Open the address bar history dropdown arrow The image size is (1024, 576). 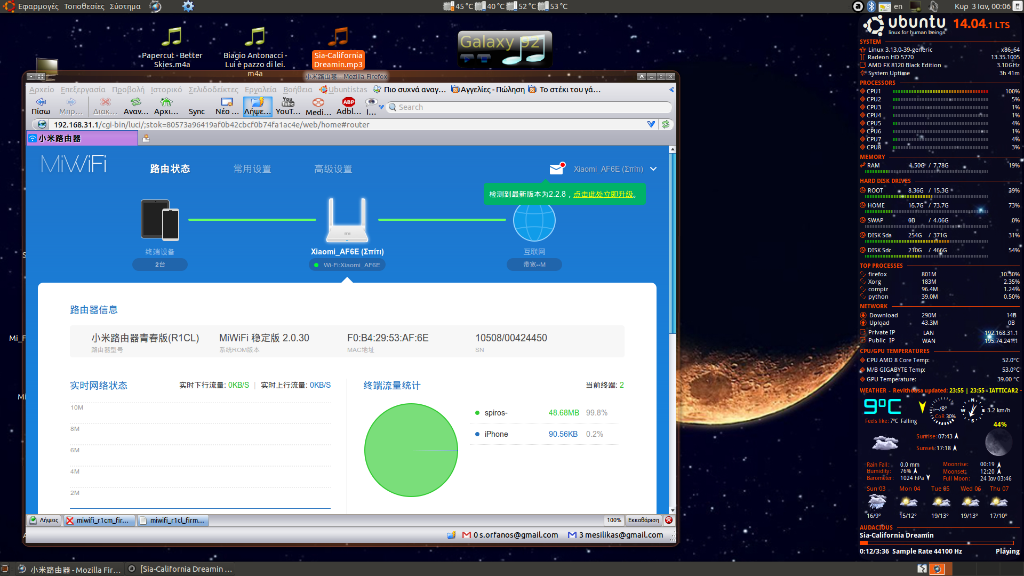coord(651,124)
